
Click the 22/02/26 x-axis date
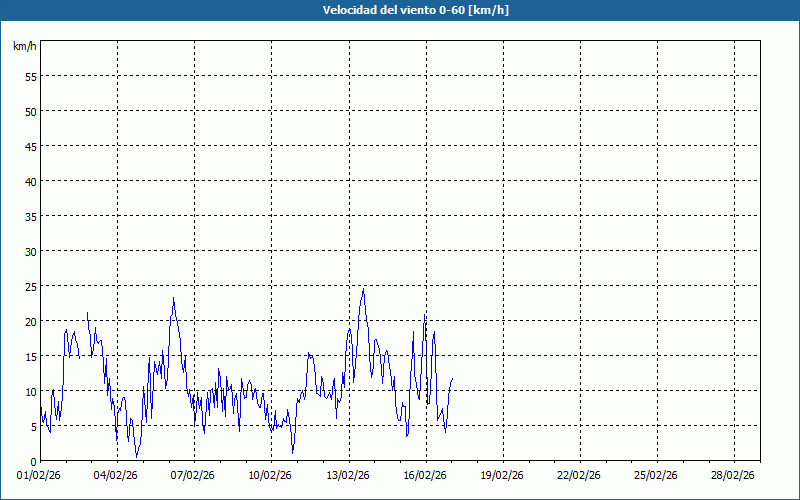pos(580,475)
